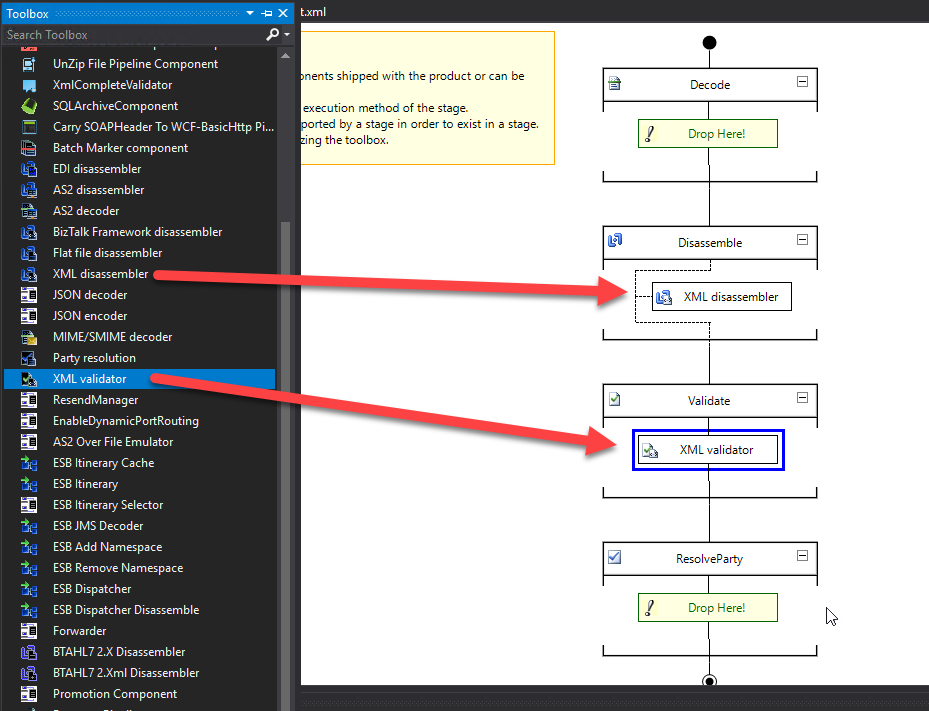The width and height of the screenshot is (929, 711).
Task: Click the SQLArchiveComponent icon
Action: 30,106
